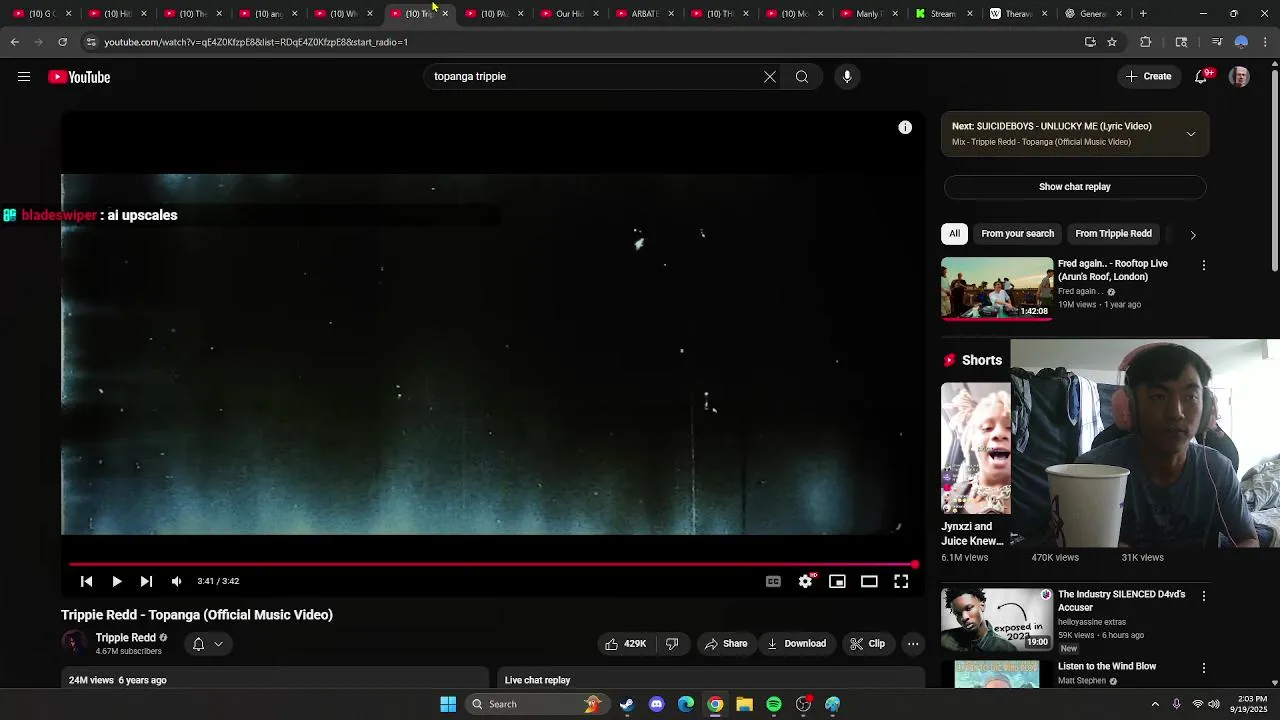This screenshot has width=1280, height=720.
Task: Open Listen to the Wind Blow video
Action: 1107,667
